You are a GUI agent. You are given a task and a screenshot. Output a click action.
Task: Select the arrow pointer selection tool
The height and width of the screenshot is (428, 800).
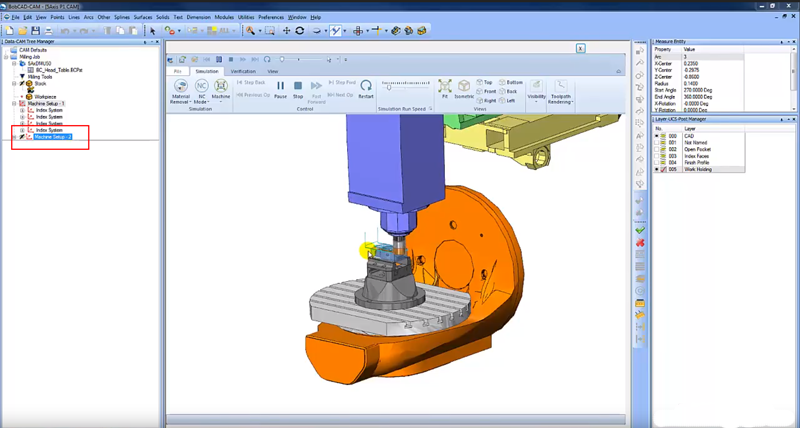point(153,31)
